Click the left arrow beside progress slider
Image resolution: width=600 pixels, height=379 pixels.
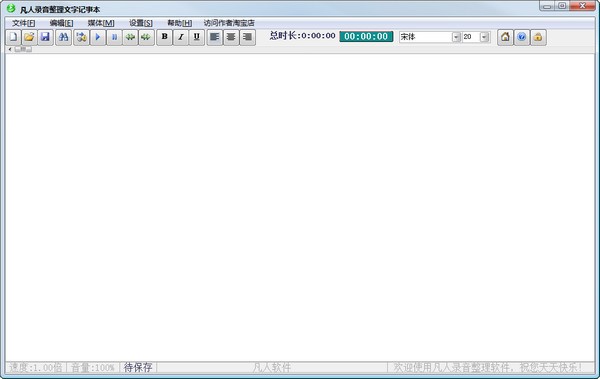(x=10, y=49)
